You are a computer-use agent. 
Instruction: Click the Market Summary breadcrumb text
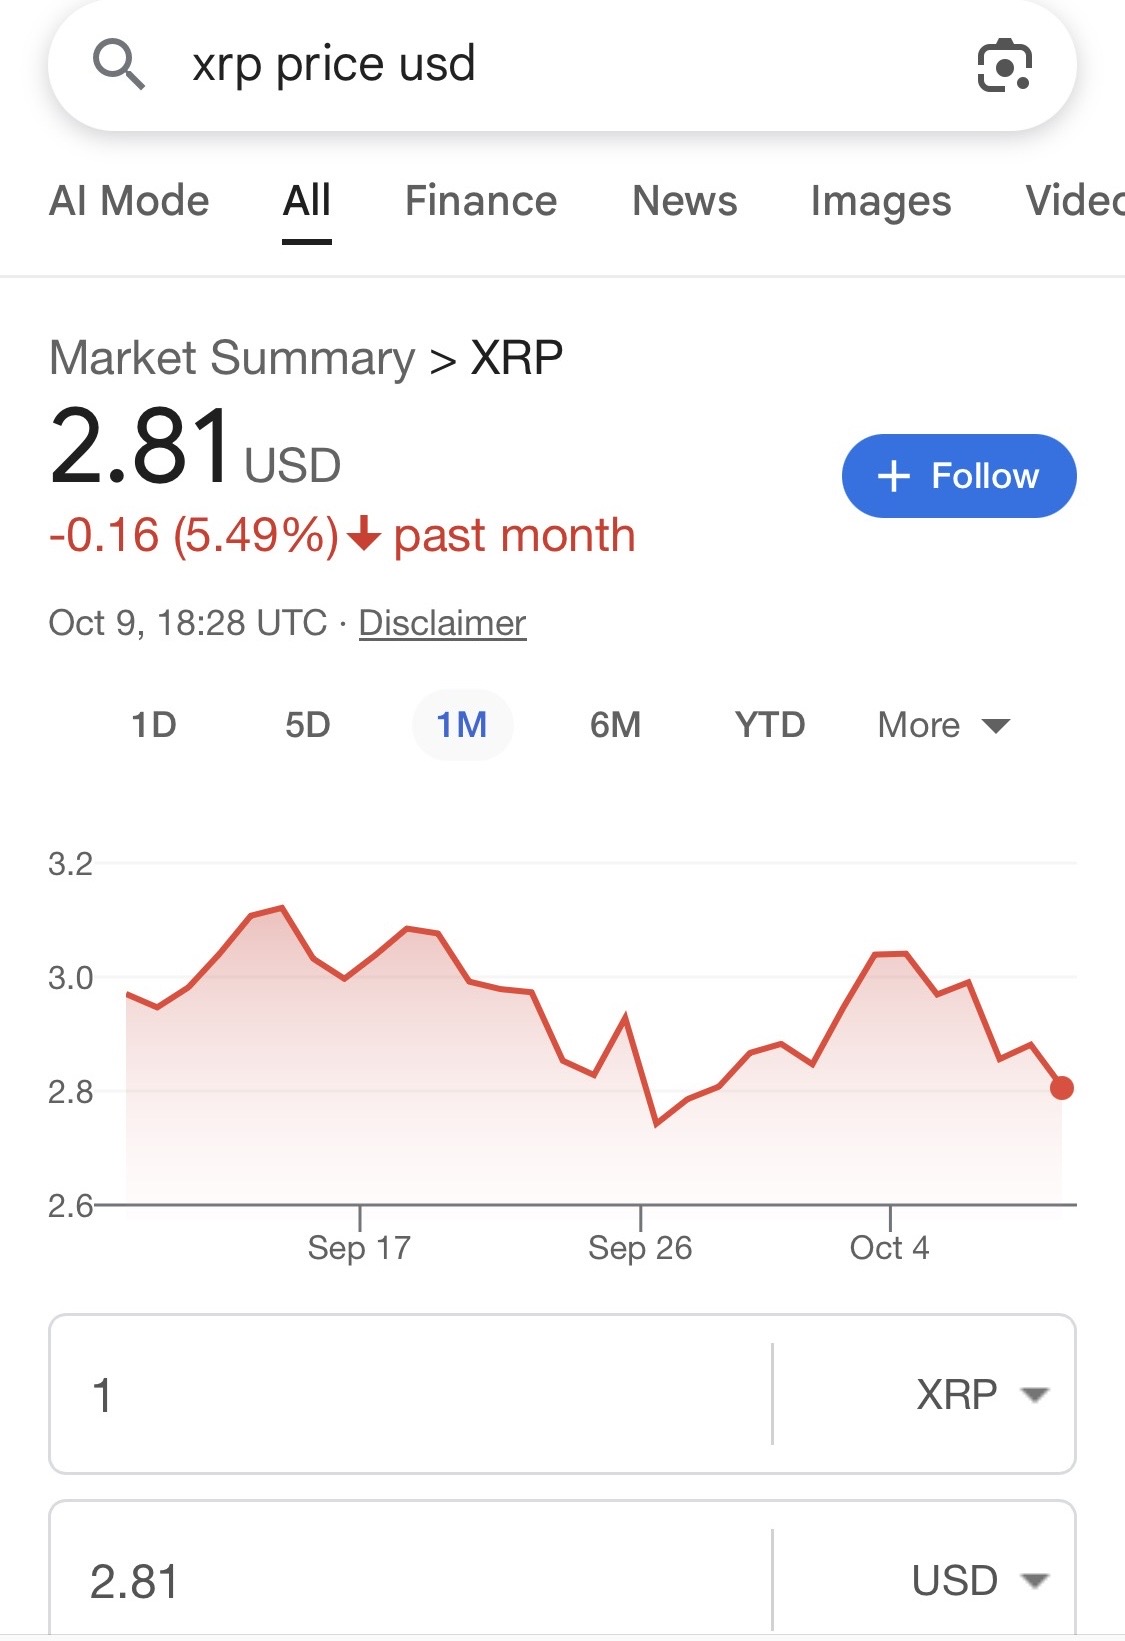(x=232, y=358)
